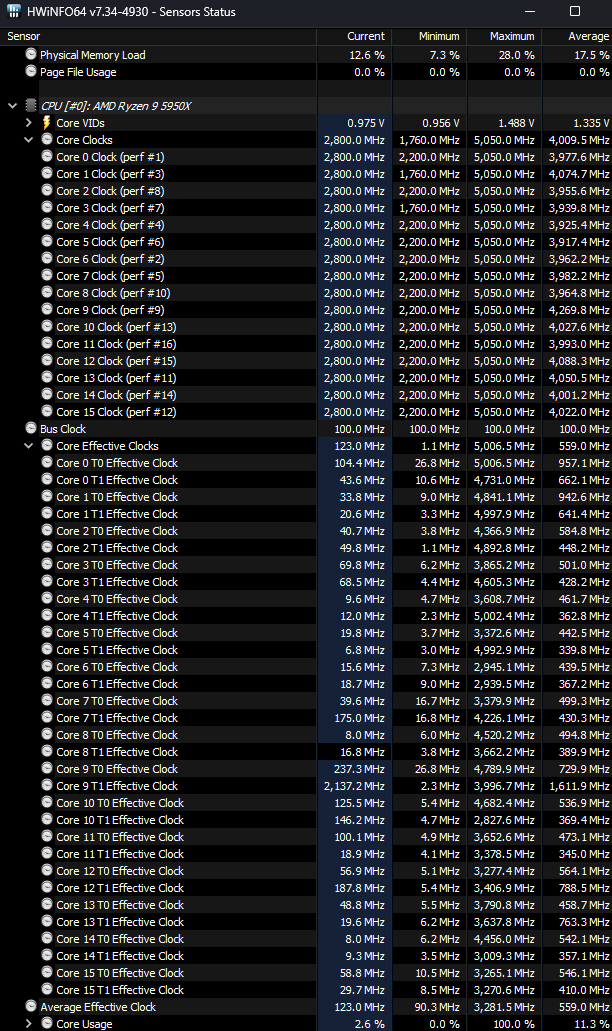Click the HWiNFO64 app icon in title bar
This screenshot has height=1031, width=612.
coord(13,11)
